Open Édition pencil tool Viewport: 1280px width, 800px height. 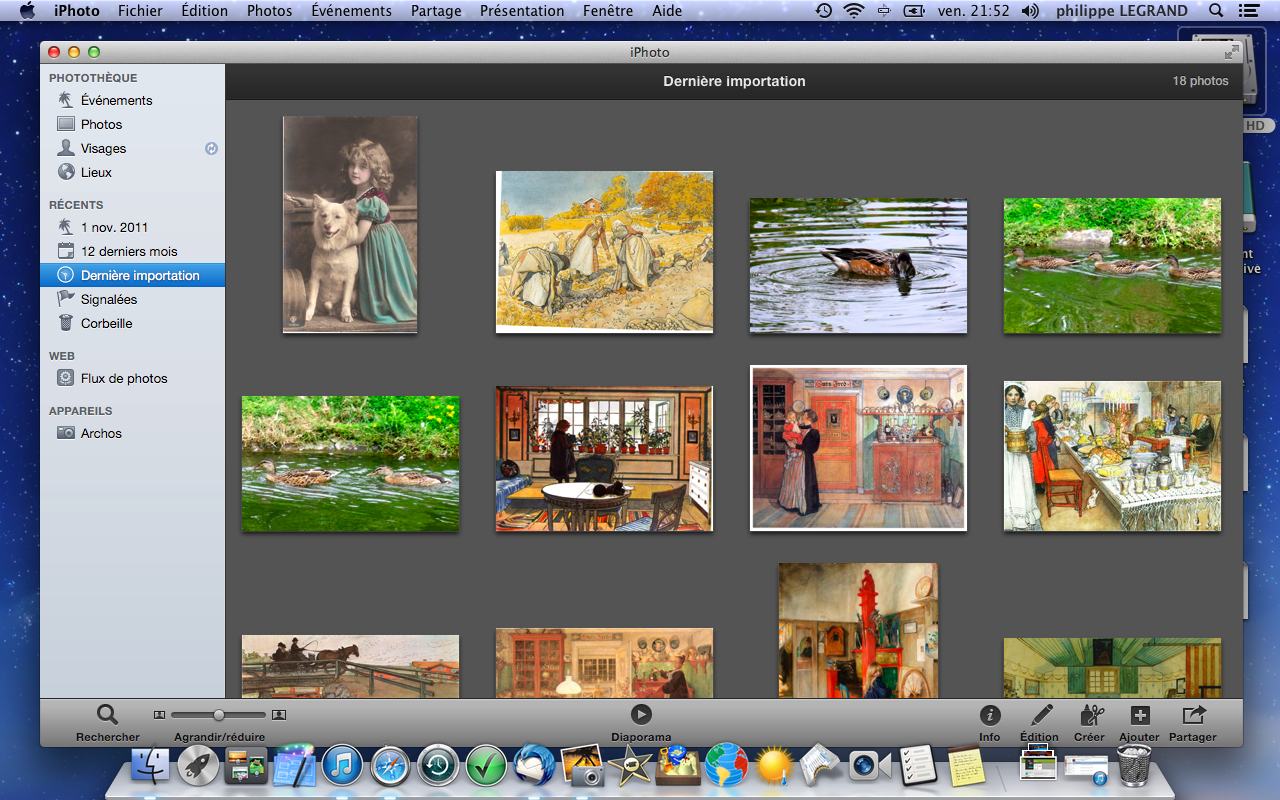(x=1041, y=715)
